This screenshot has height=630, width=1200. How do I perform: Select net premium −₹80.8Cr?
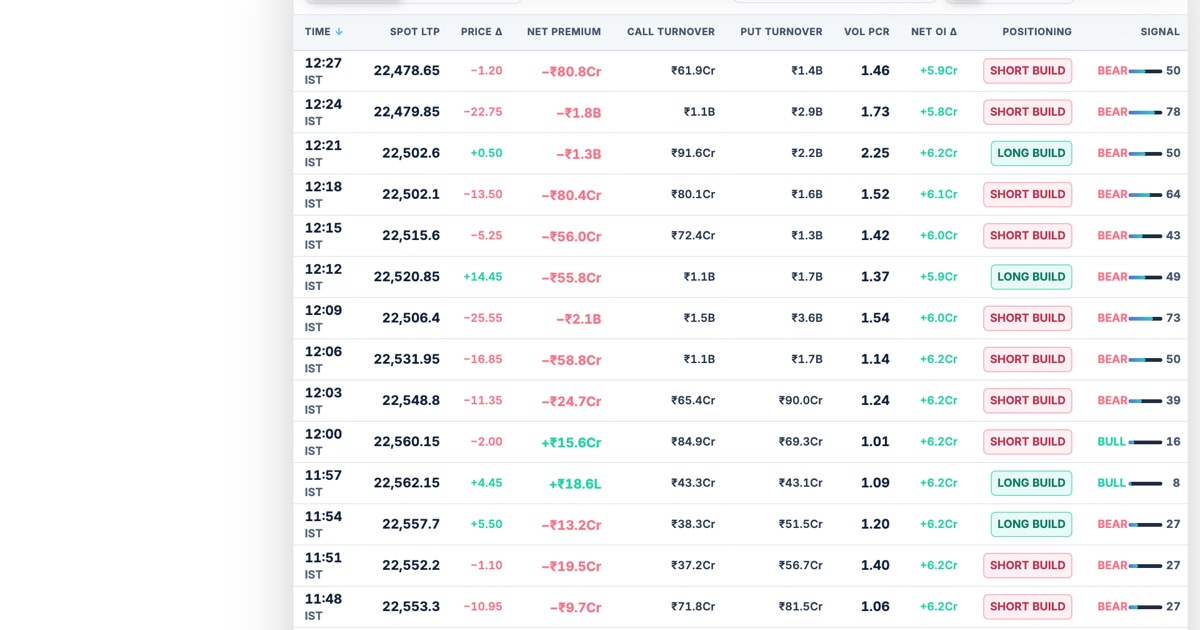tap(571, 72)
